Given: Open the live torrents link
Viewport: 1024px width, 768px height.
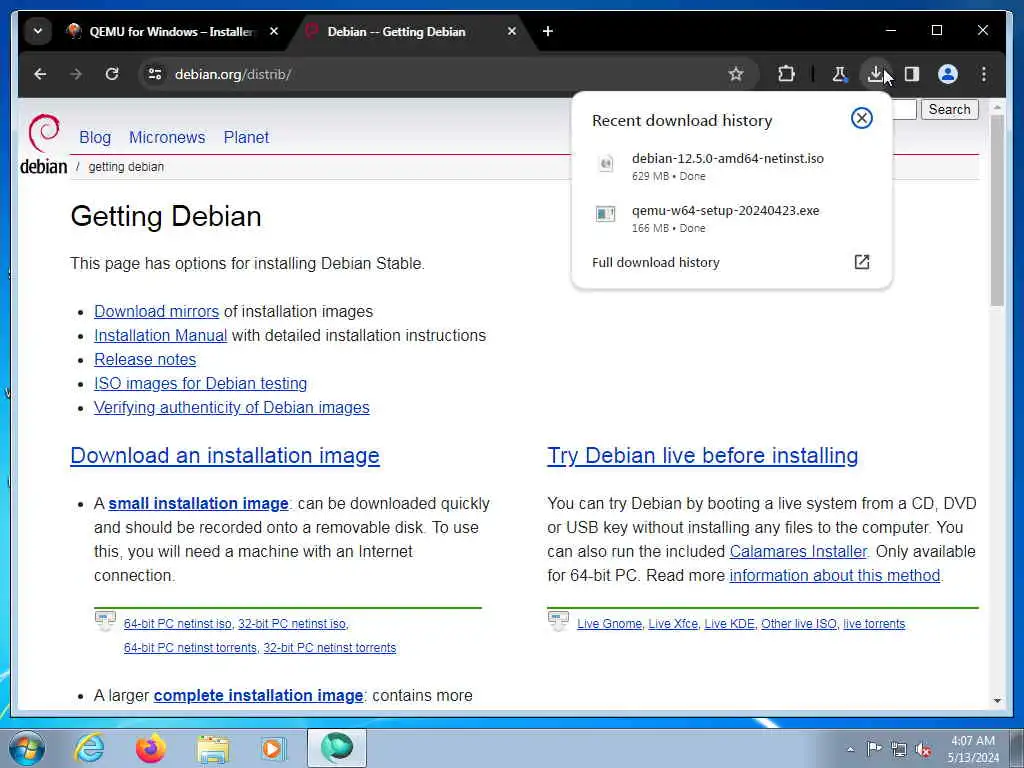Looking at the screenshot, I should pyautogui.click(x=874, y=624).
